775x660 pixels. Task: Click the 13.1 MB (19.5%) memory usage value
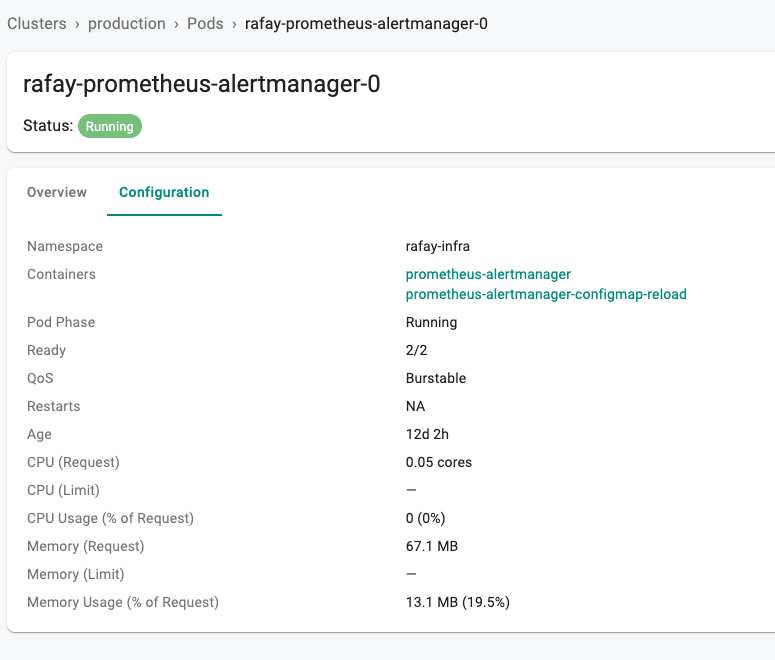click(x=458, y=602)
